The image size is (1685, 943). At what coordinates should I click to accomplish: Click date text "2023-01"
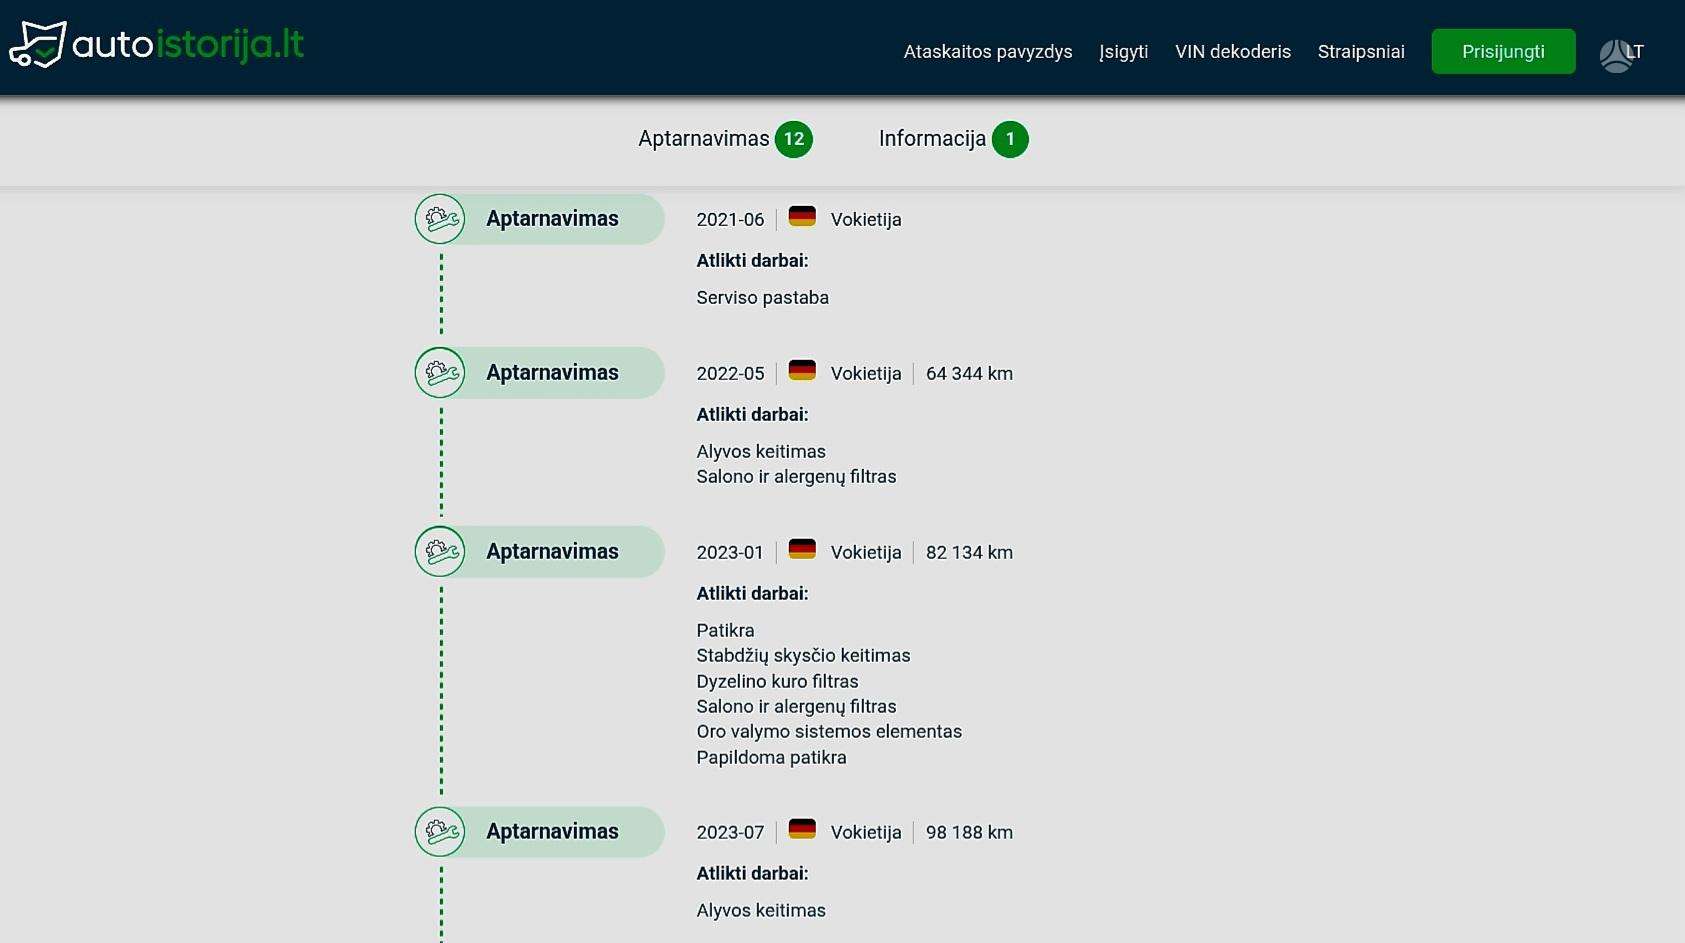[x=730, y=553]
